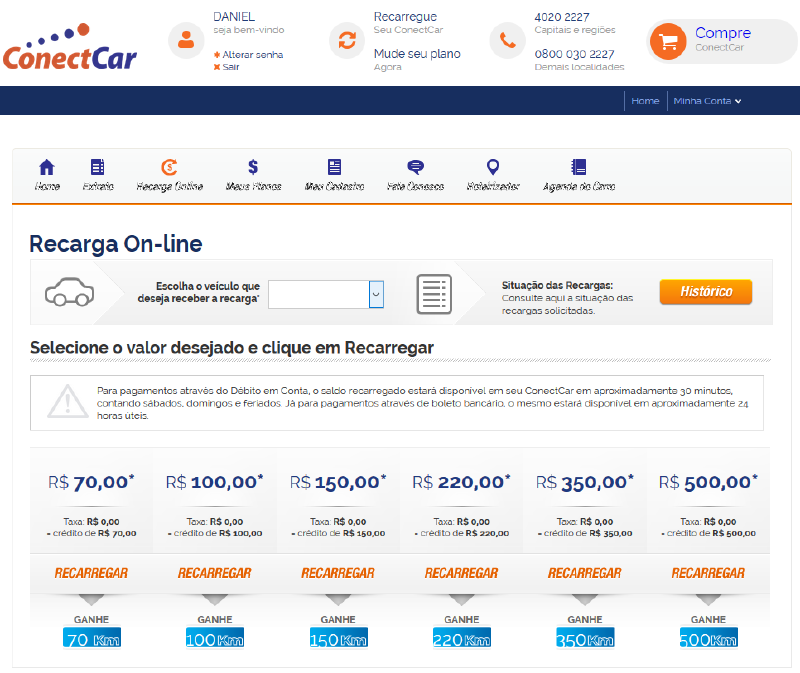Screen dimensions: 800x673
Task: Select the Recarga Online orange icon
Action: 169,167
